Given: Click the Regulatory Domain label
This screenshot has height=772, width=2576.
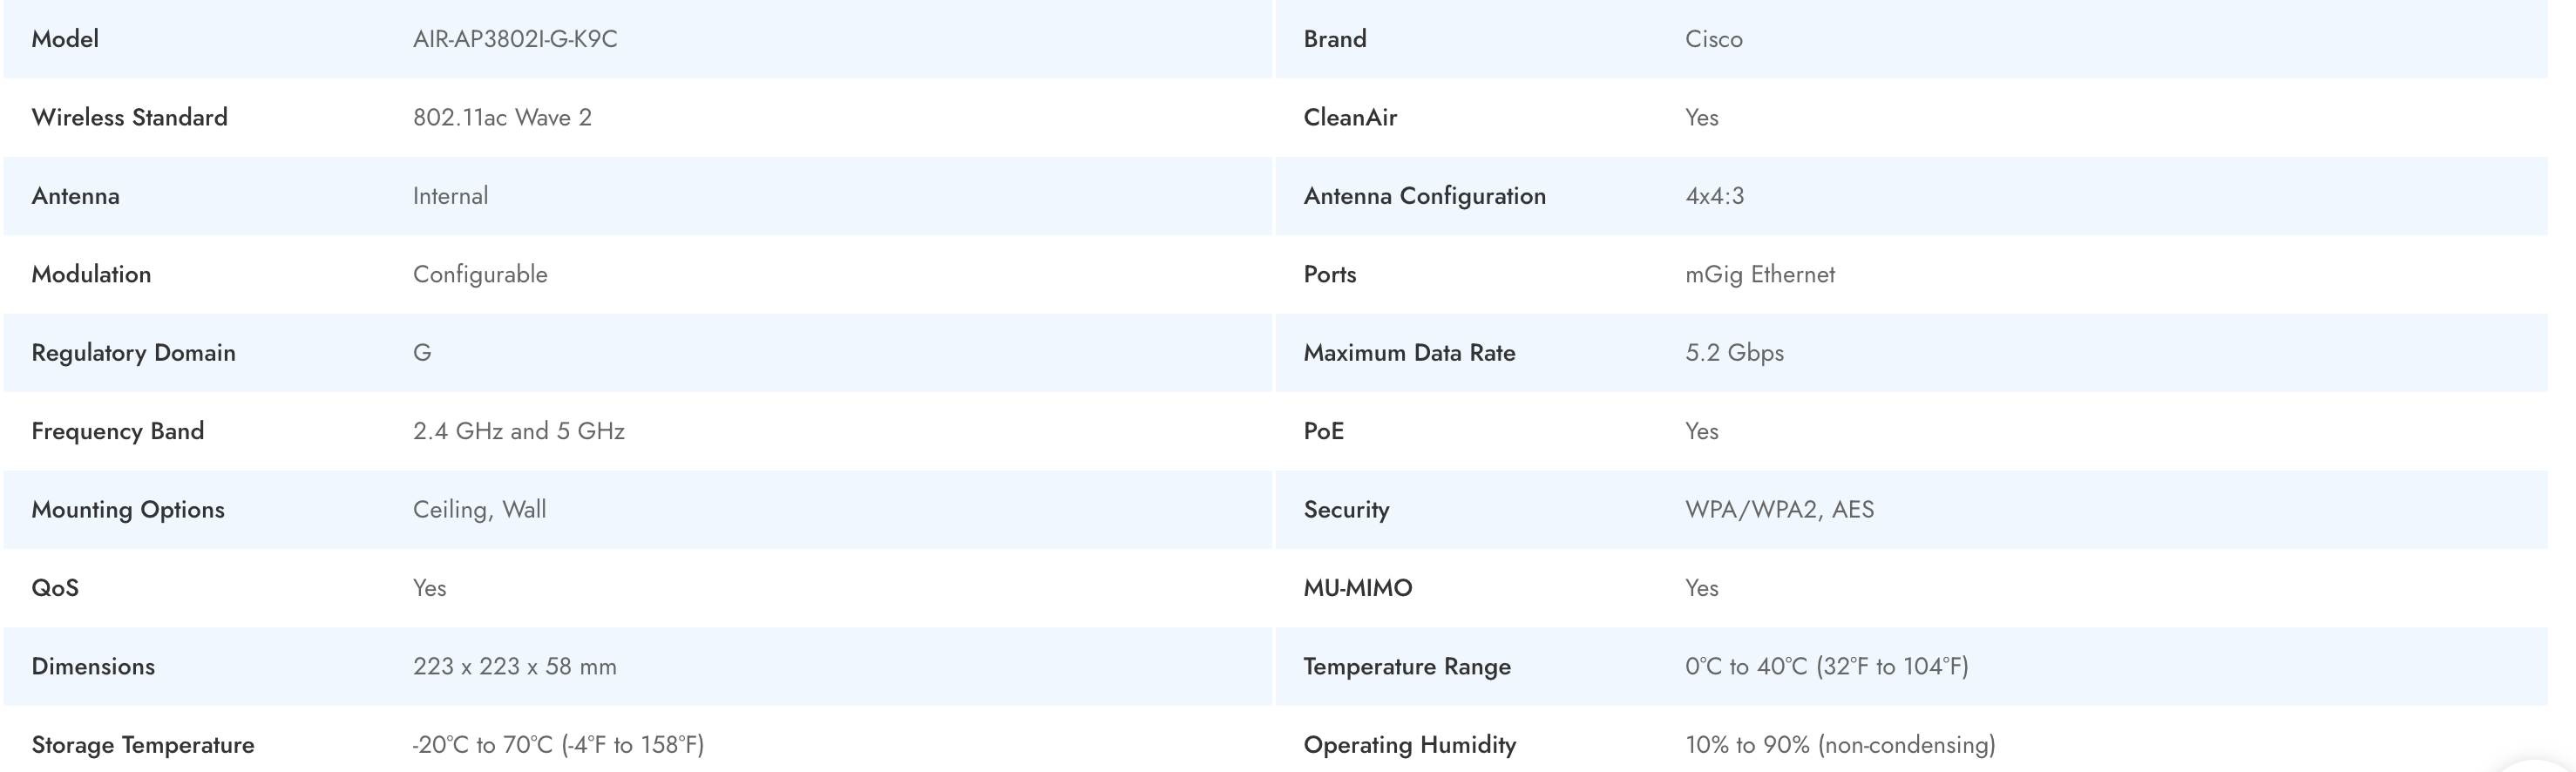Looking at the screenshot, I should tap(133, 353).
